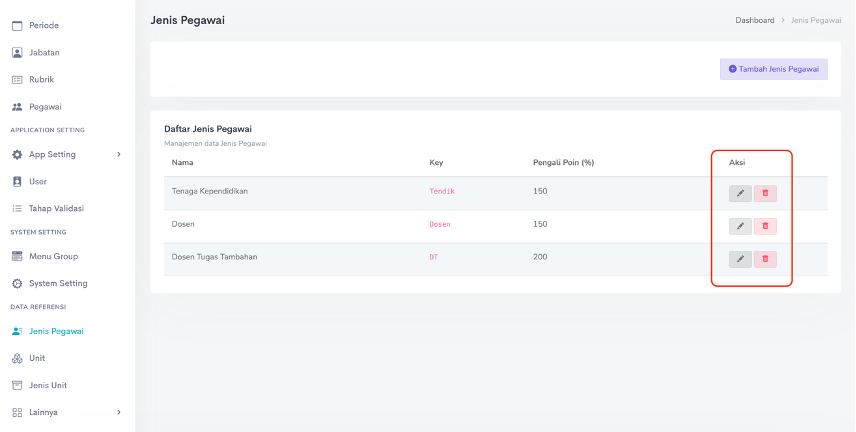Click edit pencil for Dosen Tugas Tambahan
The image size is (856, 432).
(740, 259)
